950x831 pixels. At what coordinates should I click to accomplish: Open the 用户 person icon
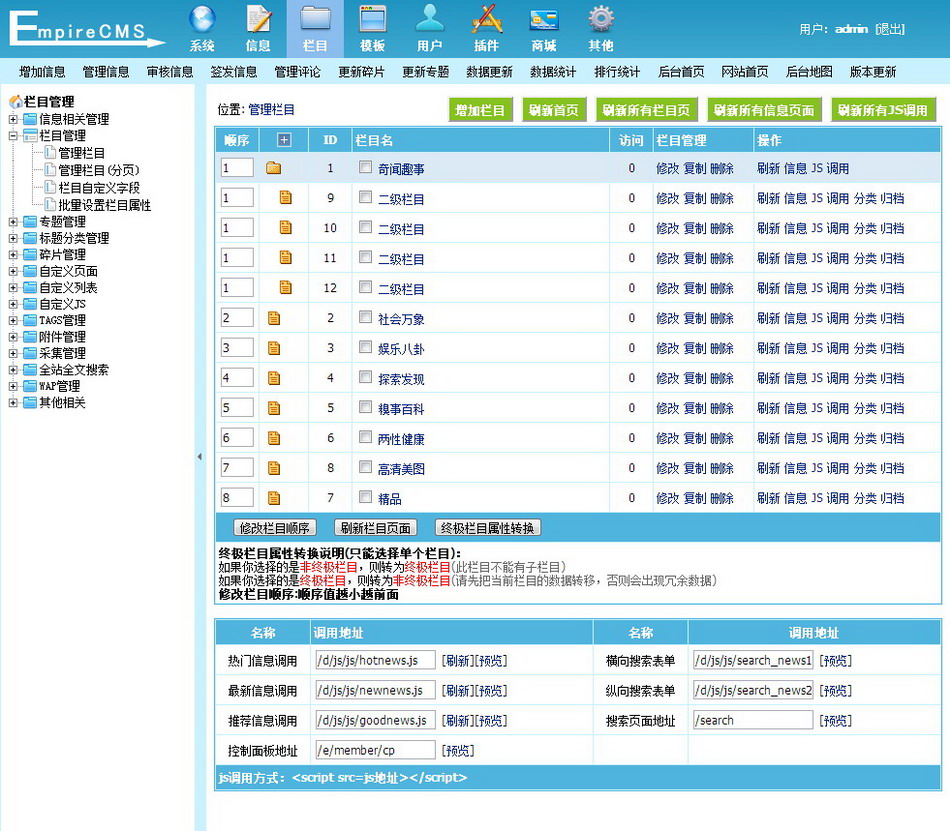(x=430, y=18)
